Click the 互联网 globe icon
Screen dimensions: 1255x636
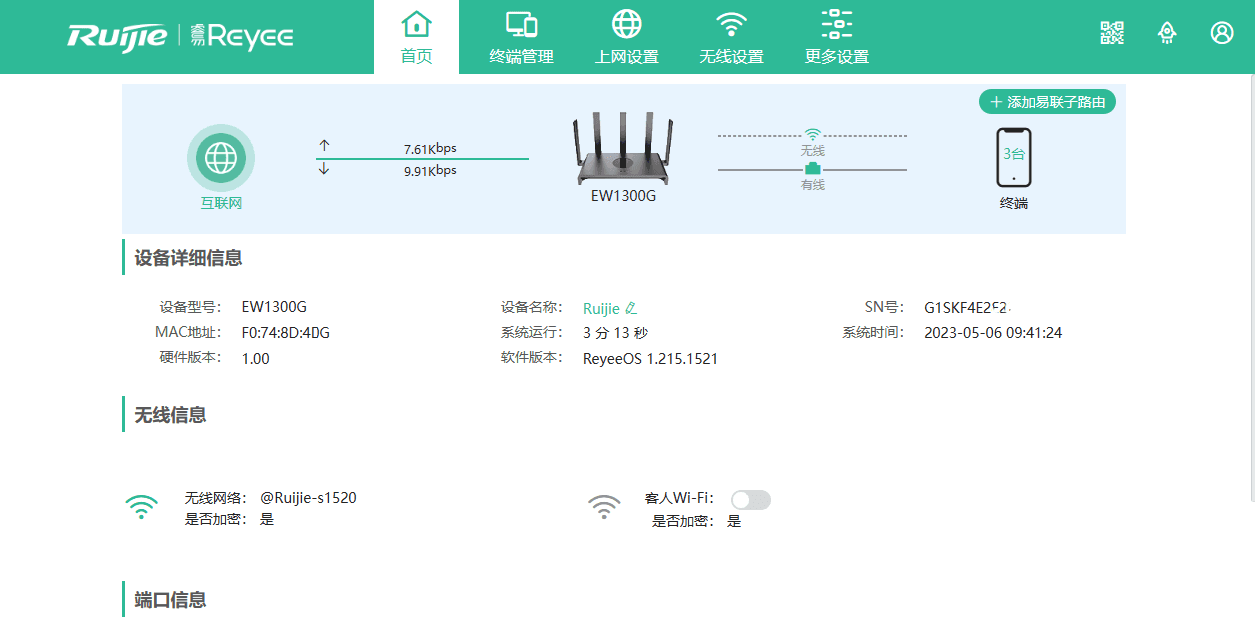(221, 158)
